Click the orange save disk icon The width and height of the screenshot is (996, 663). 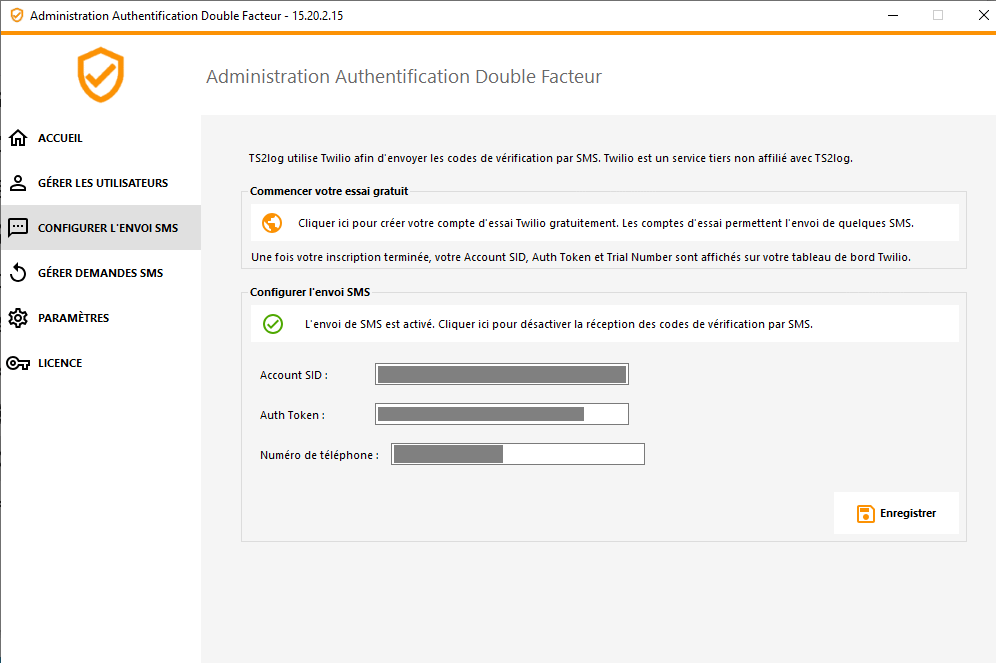pyautogui.click(x=865, y=513)
